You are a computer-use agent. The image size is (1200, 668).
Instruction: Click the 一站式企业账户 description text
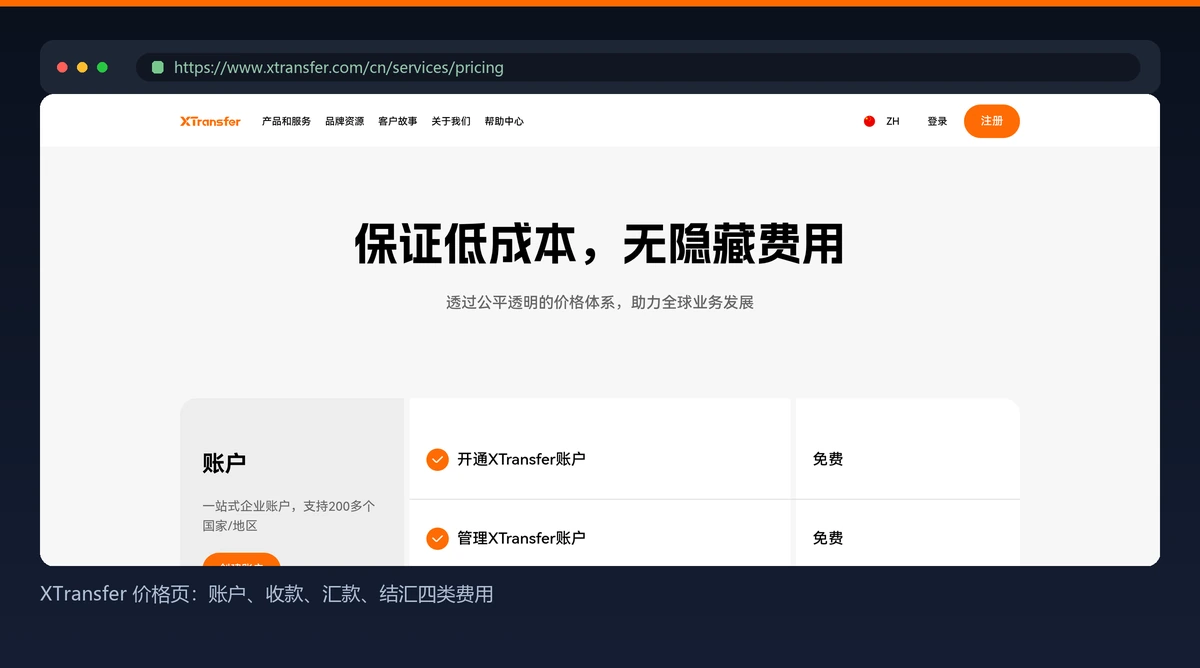point(289,515)
